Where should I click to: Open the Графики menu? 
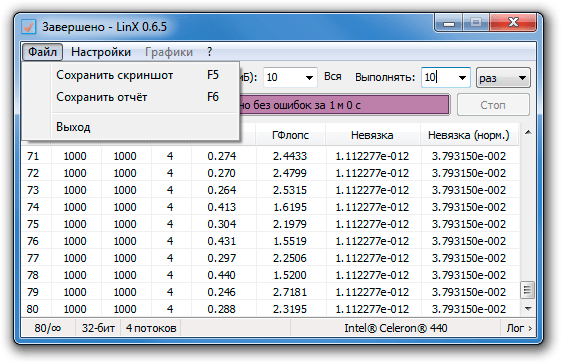[x=169, y=52]
